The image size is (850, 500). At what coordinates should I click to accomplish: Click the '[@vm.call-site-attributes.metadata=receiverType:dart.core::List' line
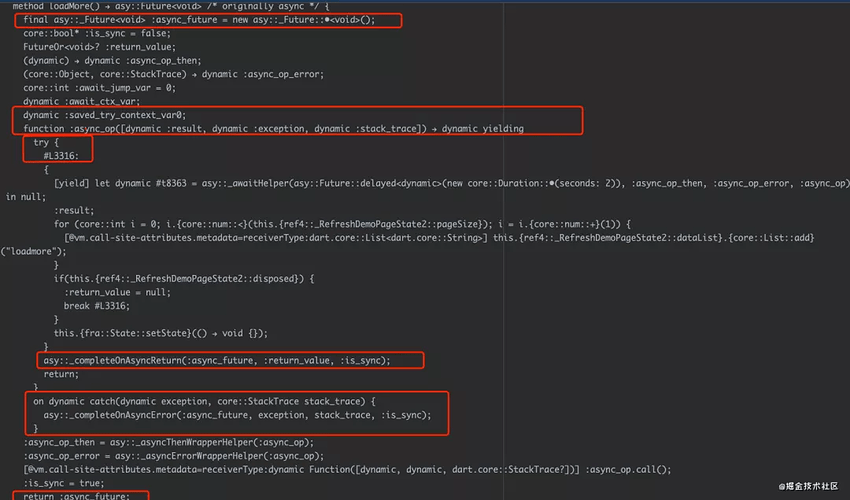439,238
